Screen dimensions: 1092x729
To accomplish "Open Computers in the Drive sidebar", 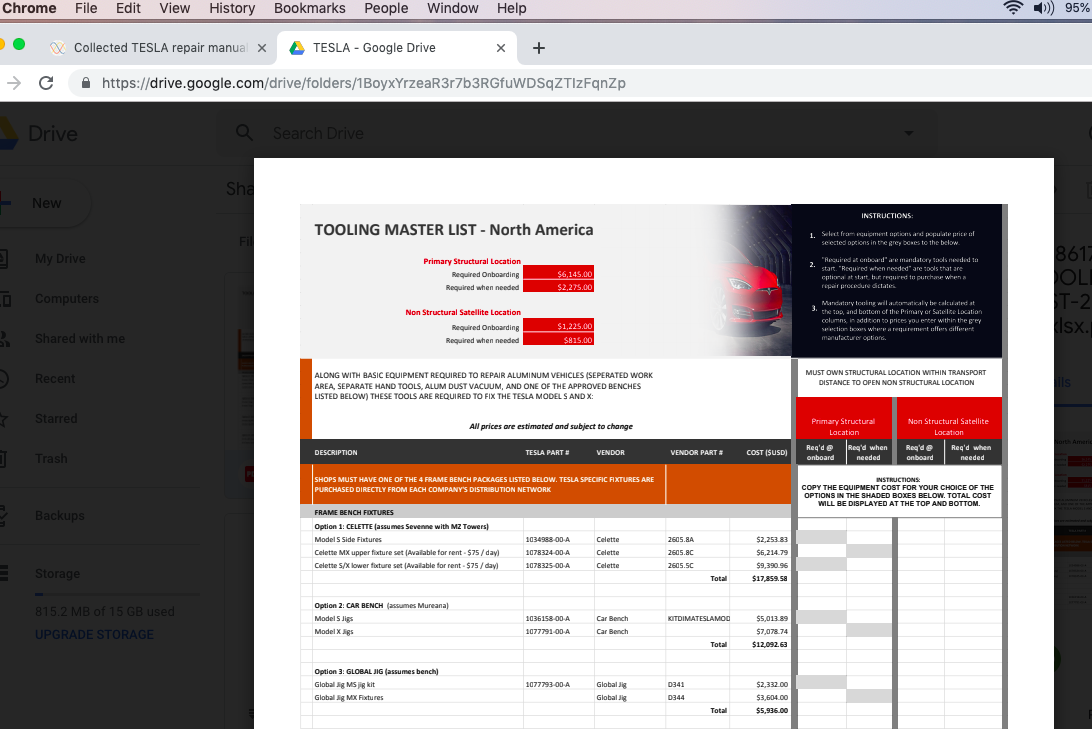I will pyautogui.click(x=67, y=299).
